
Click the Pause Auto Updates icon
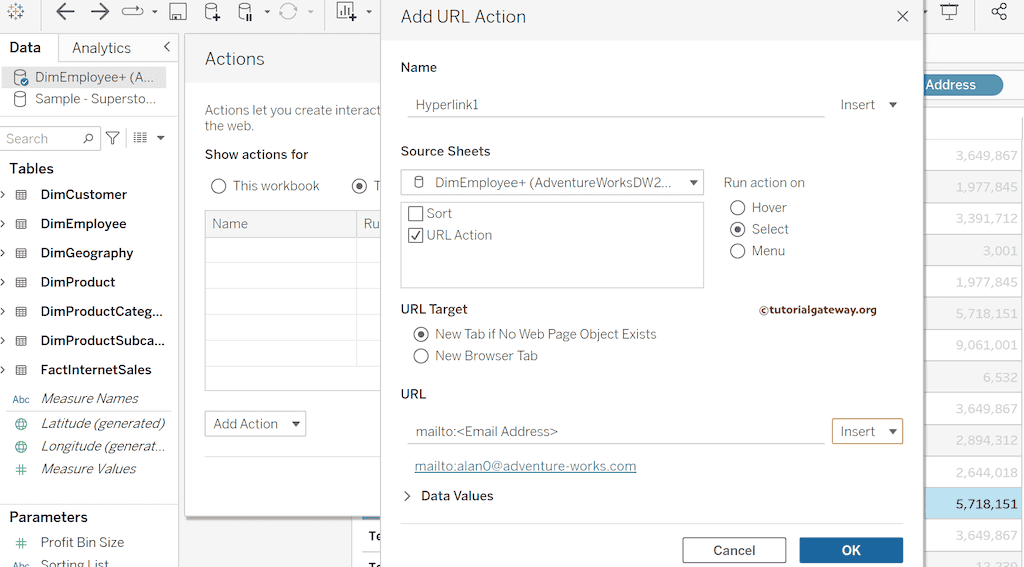tap(246, 12)
